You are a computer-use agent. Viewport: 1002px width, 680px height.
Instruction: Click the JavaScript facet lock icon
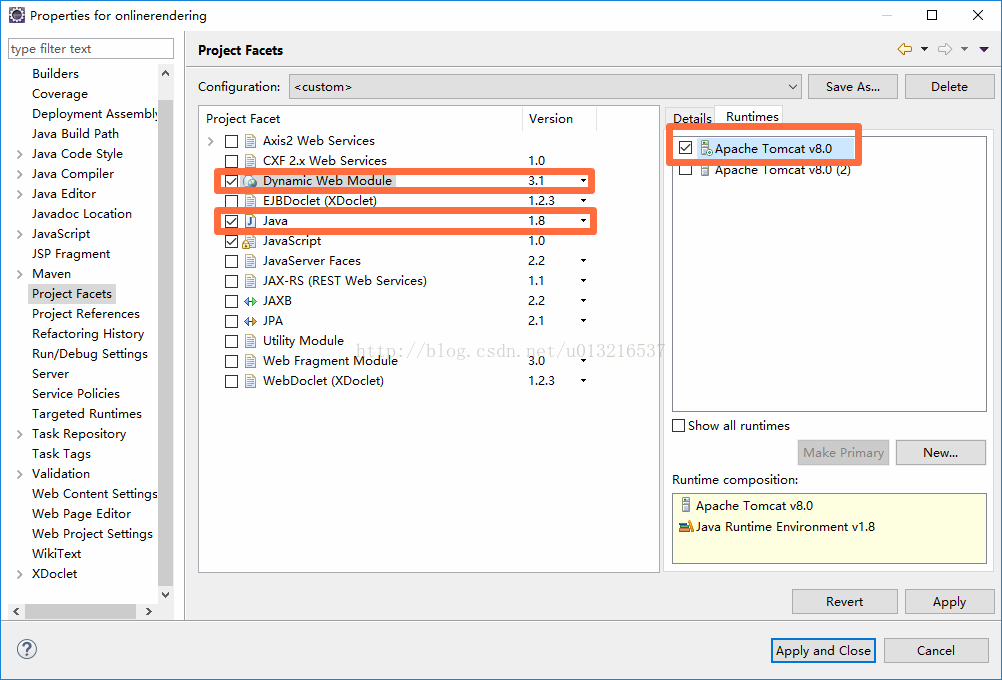pyautogui.click(x=250, y=242)
